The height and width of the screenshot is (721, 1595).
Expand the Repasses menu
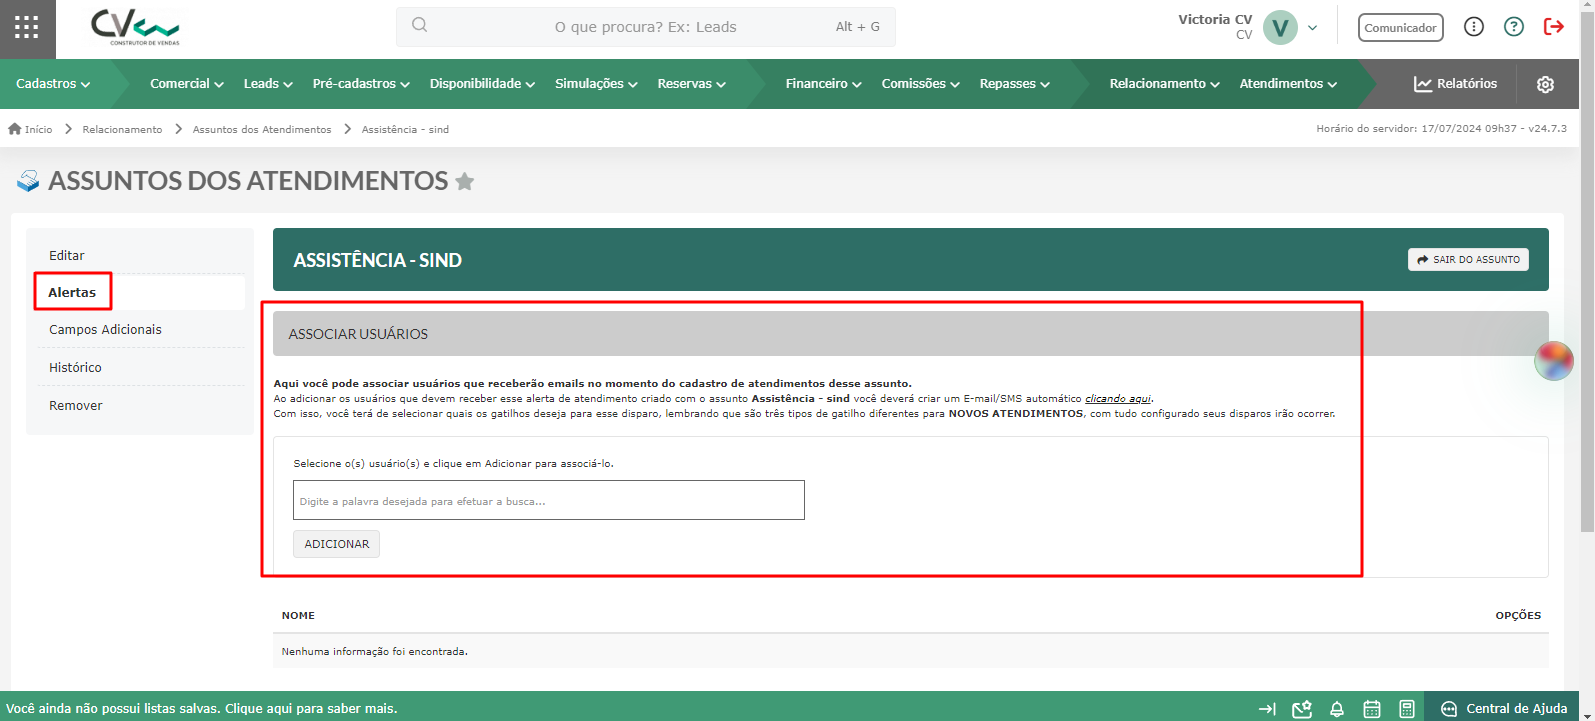(x=1014, y=84)
